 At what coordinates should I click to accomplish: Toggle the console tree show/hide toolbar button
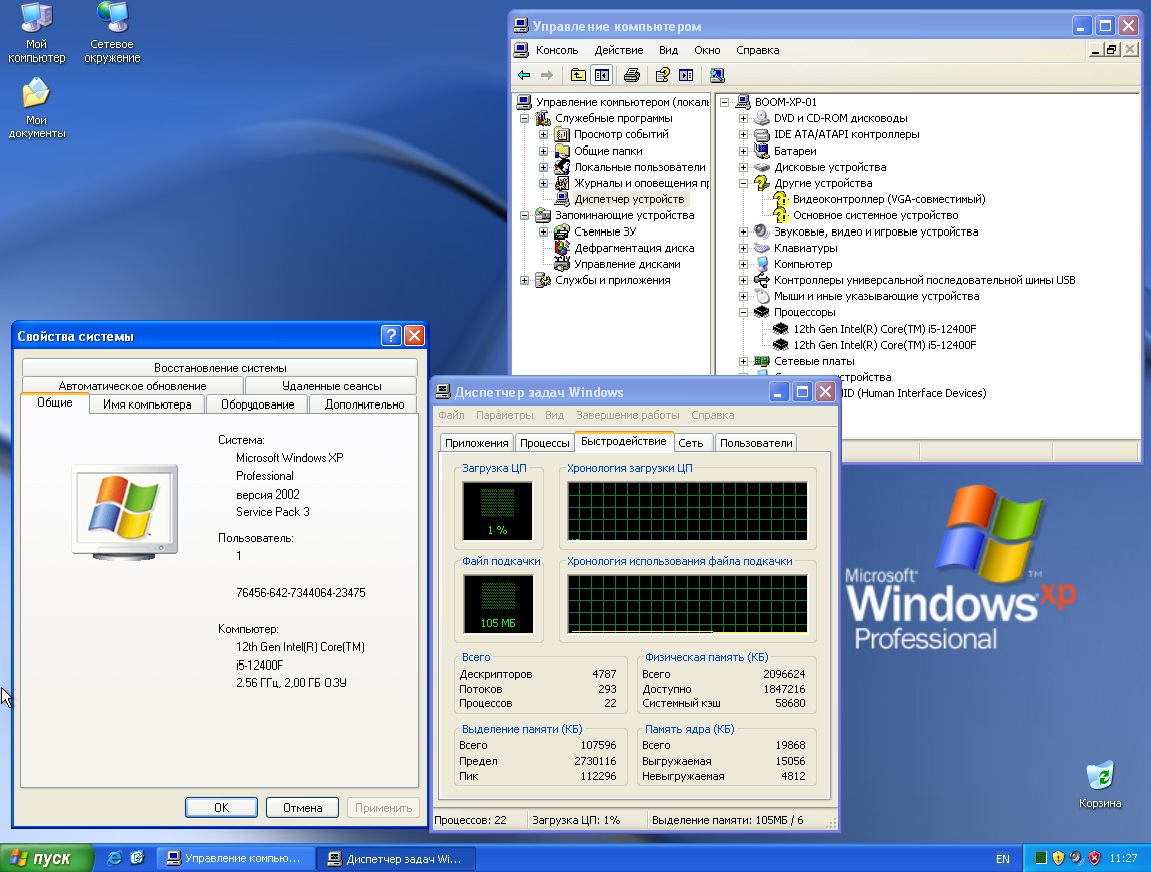coord(601,75)
